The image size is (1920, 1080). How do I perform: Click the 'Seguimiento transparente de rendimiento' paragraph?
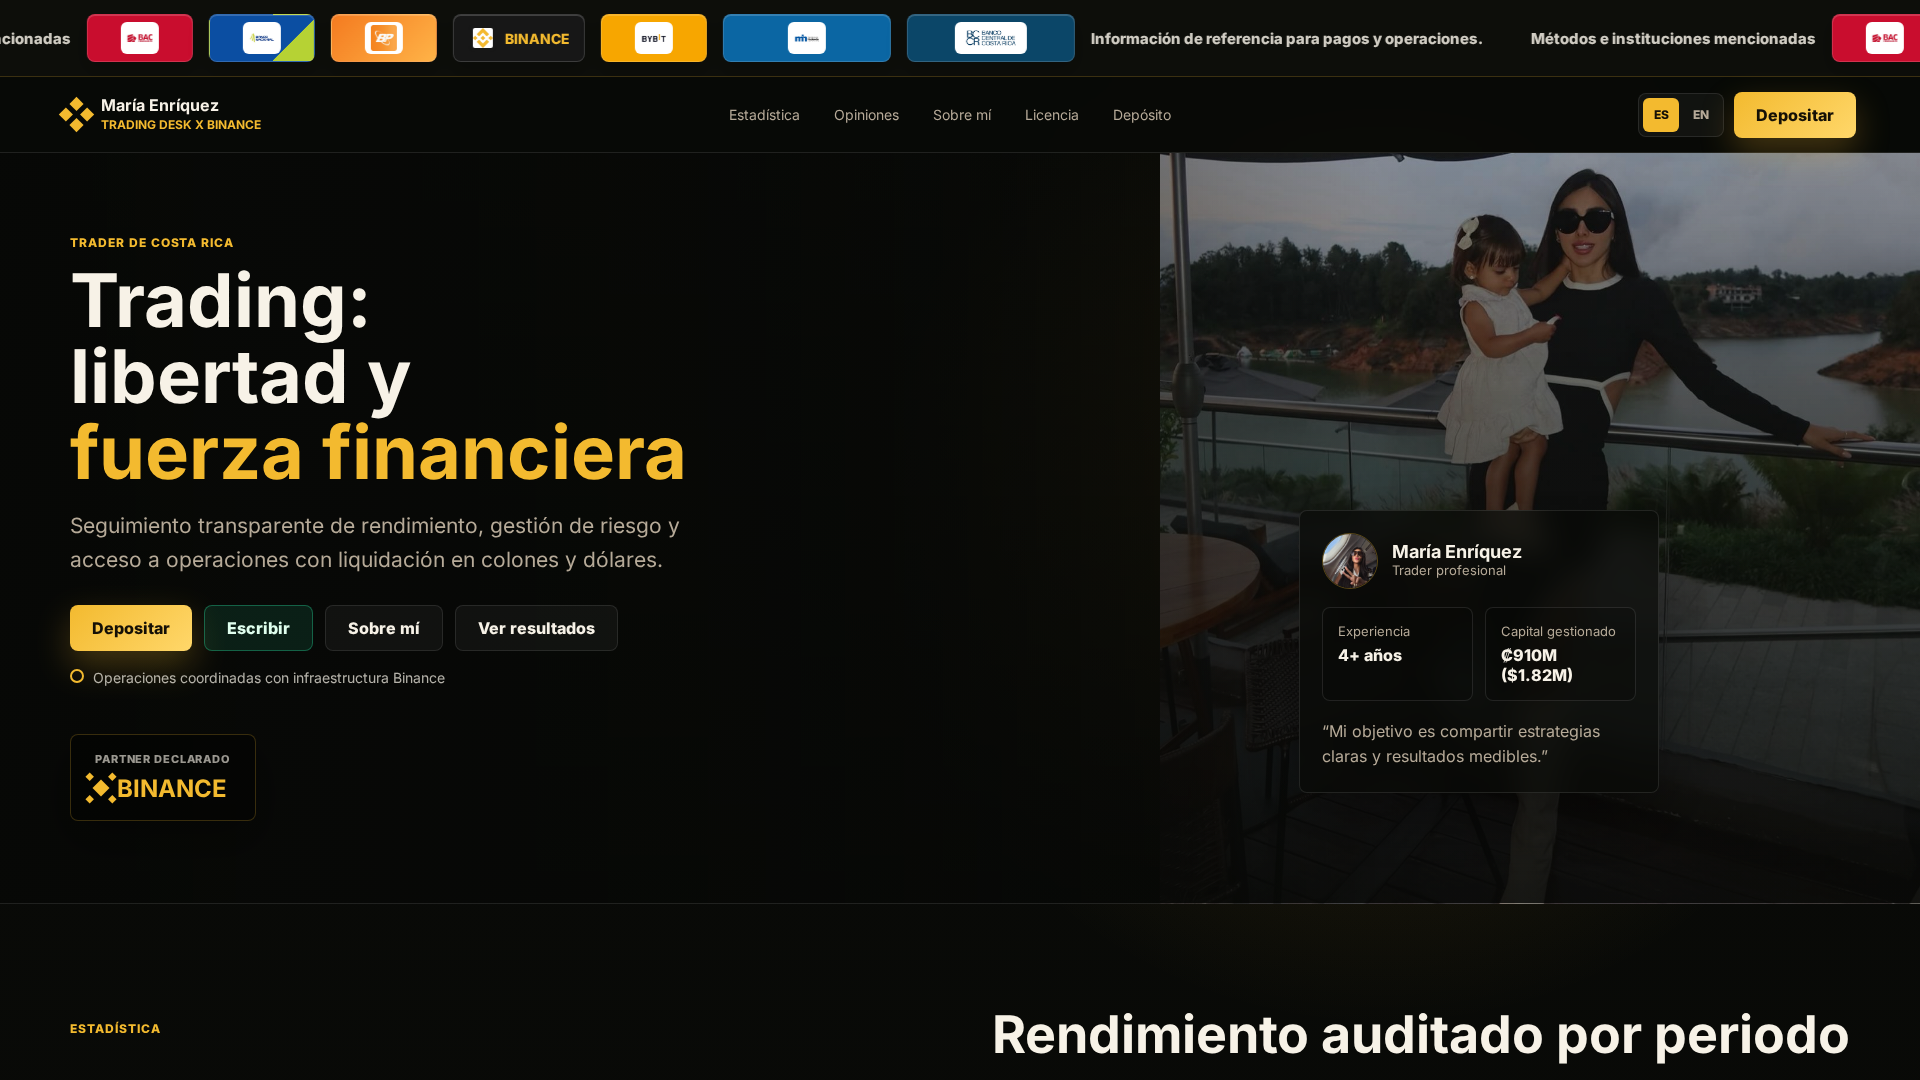375,543
